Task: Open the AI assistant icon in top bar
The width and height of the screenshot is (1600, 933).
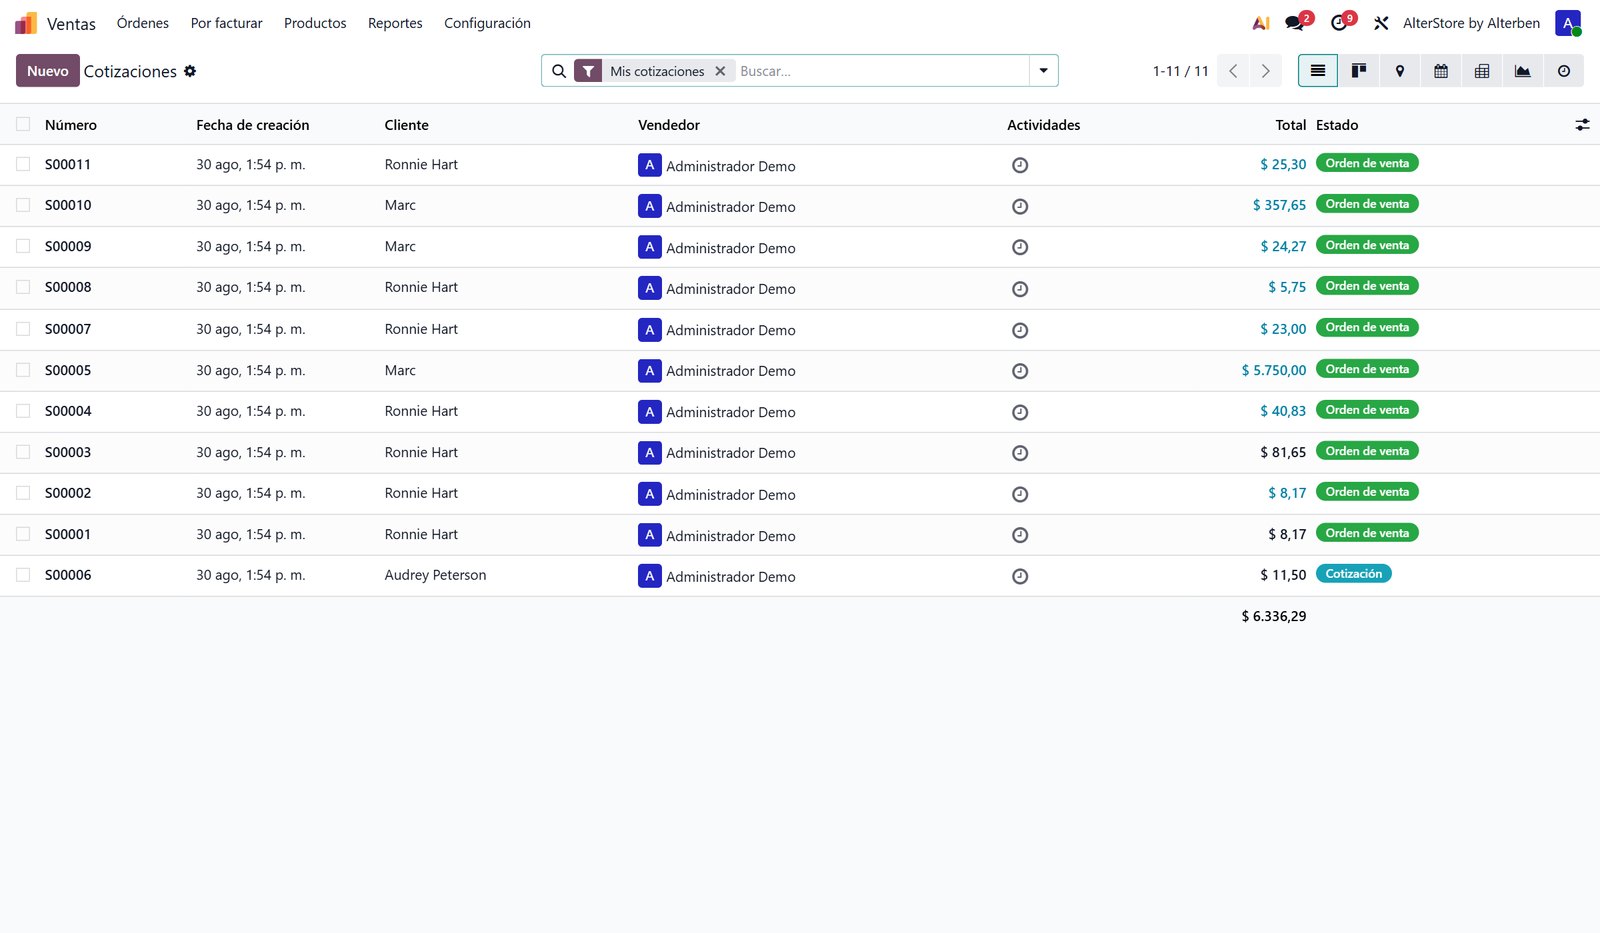Action: tap(1261, 23)
